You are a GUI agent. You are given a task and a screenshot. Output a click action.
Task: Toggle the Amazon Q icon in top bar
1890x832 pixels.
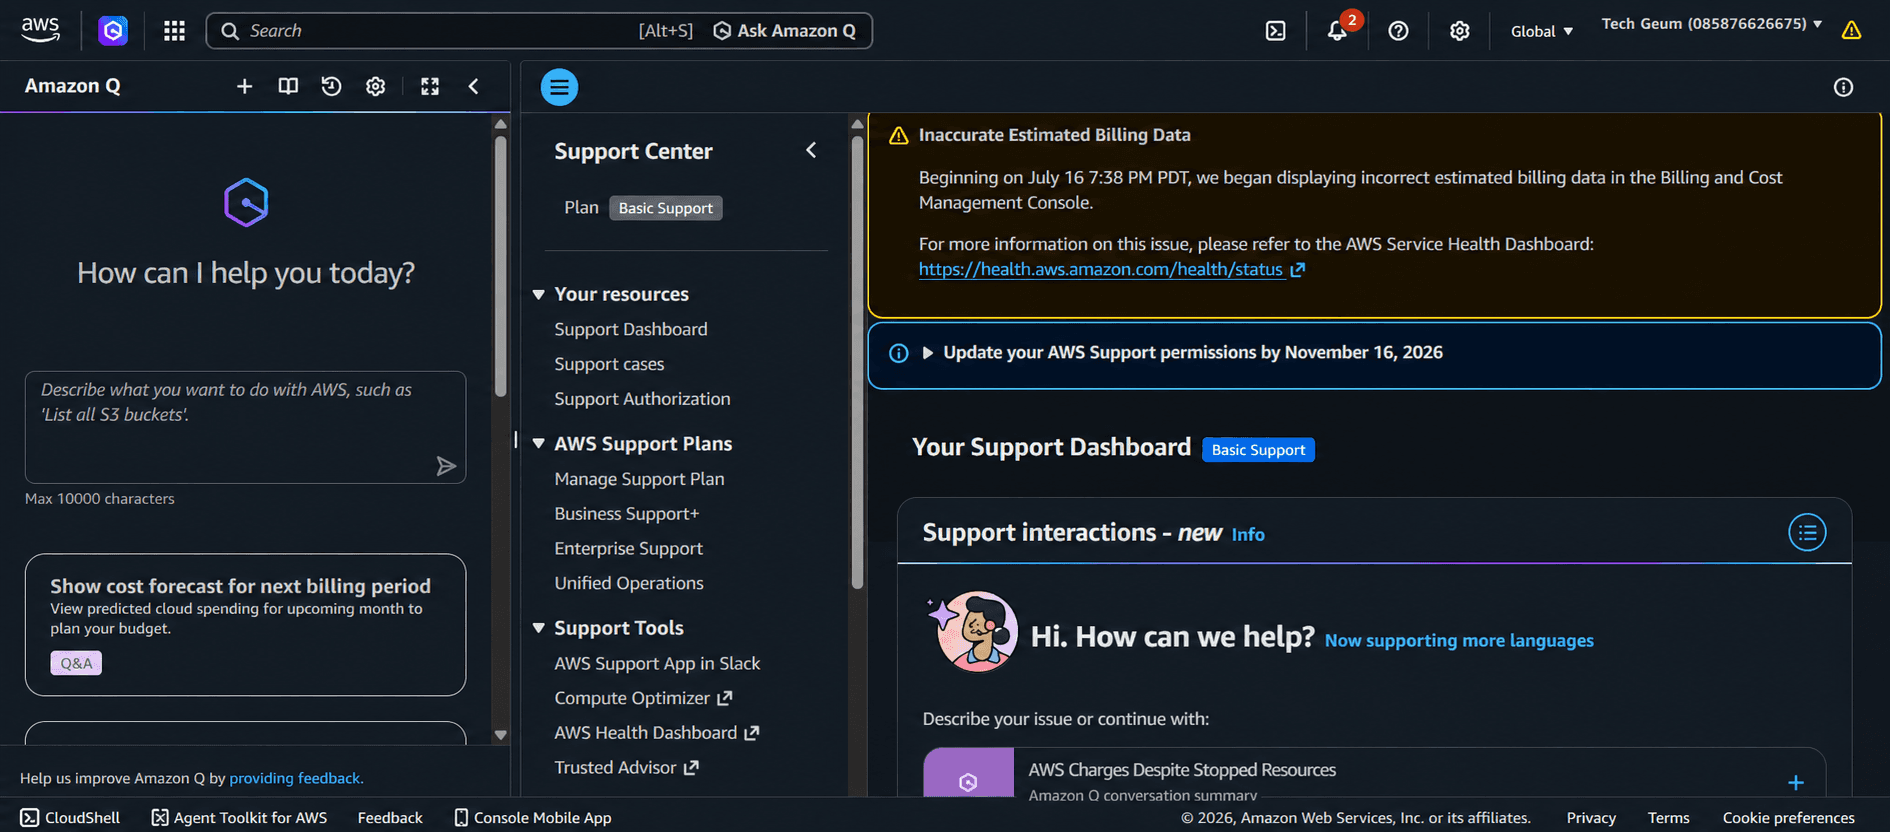coord(113,31)
